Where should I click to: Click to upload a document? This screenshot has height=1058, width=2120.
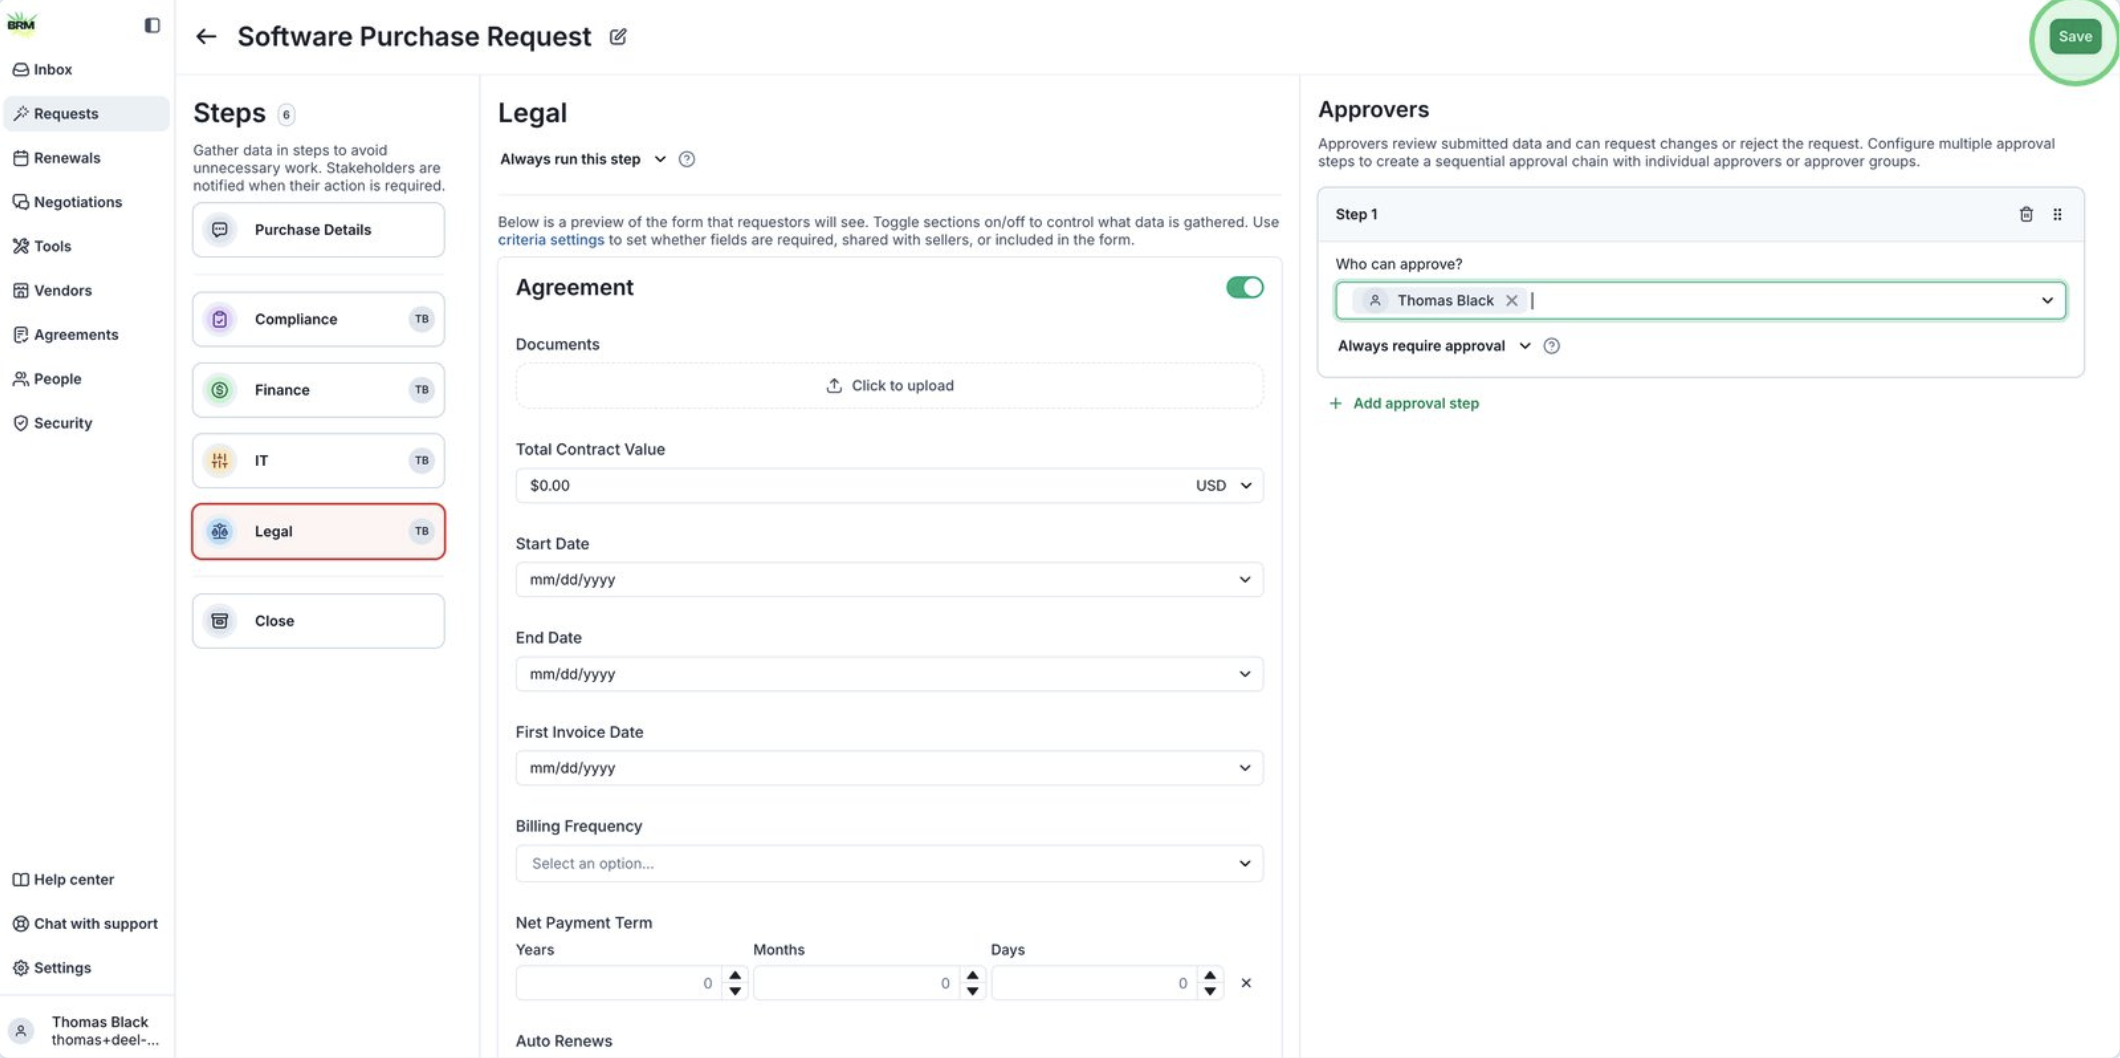889,386
